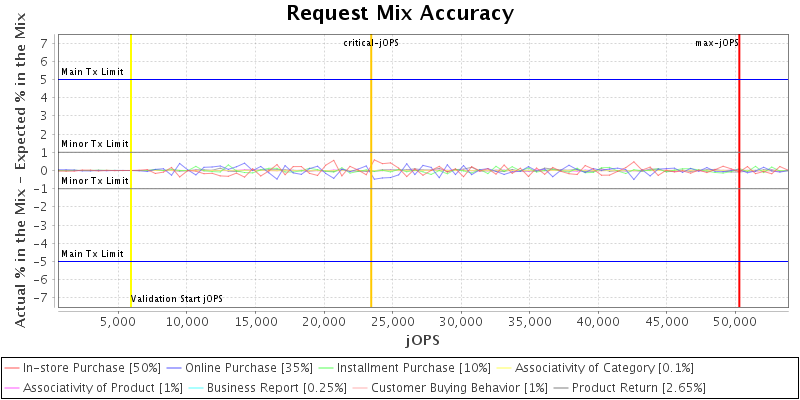
Task: Click the Request Mix Accuracy chart title
Action: coord(400,14)
